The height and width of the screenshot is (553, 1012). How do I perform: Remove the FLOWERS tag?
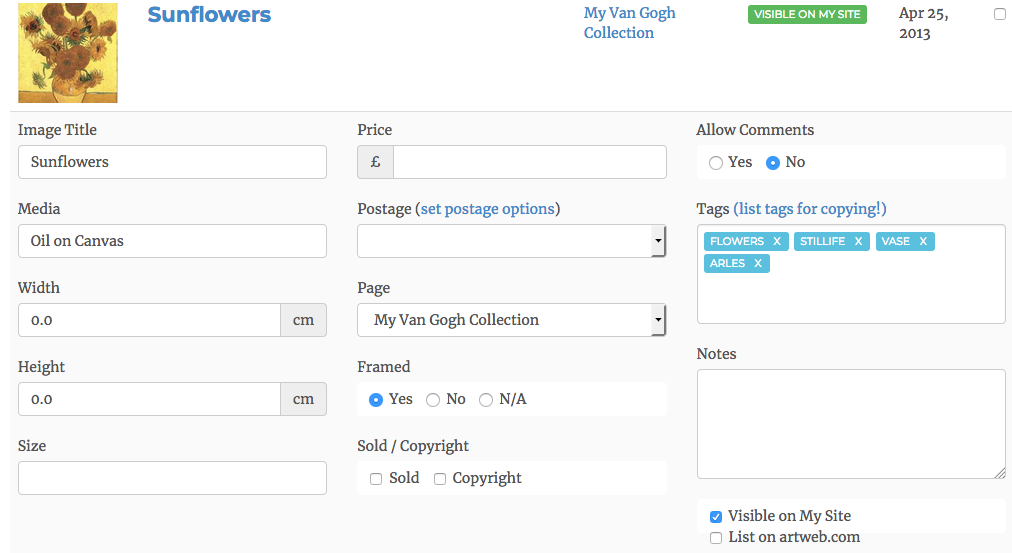777,241
